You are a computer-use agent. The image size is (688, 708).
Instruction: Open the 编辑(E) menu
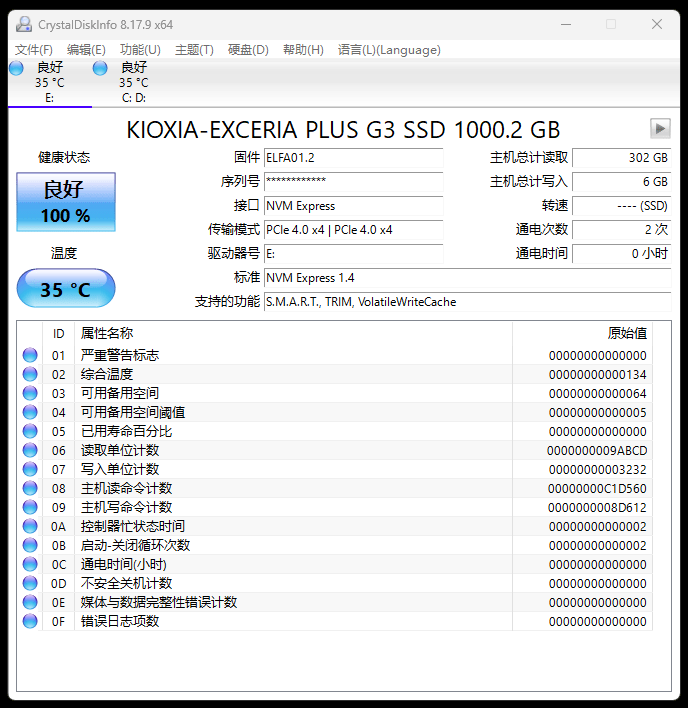(x=86, y=50)
